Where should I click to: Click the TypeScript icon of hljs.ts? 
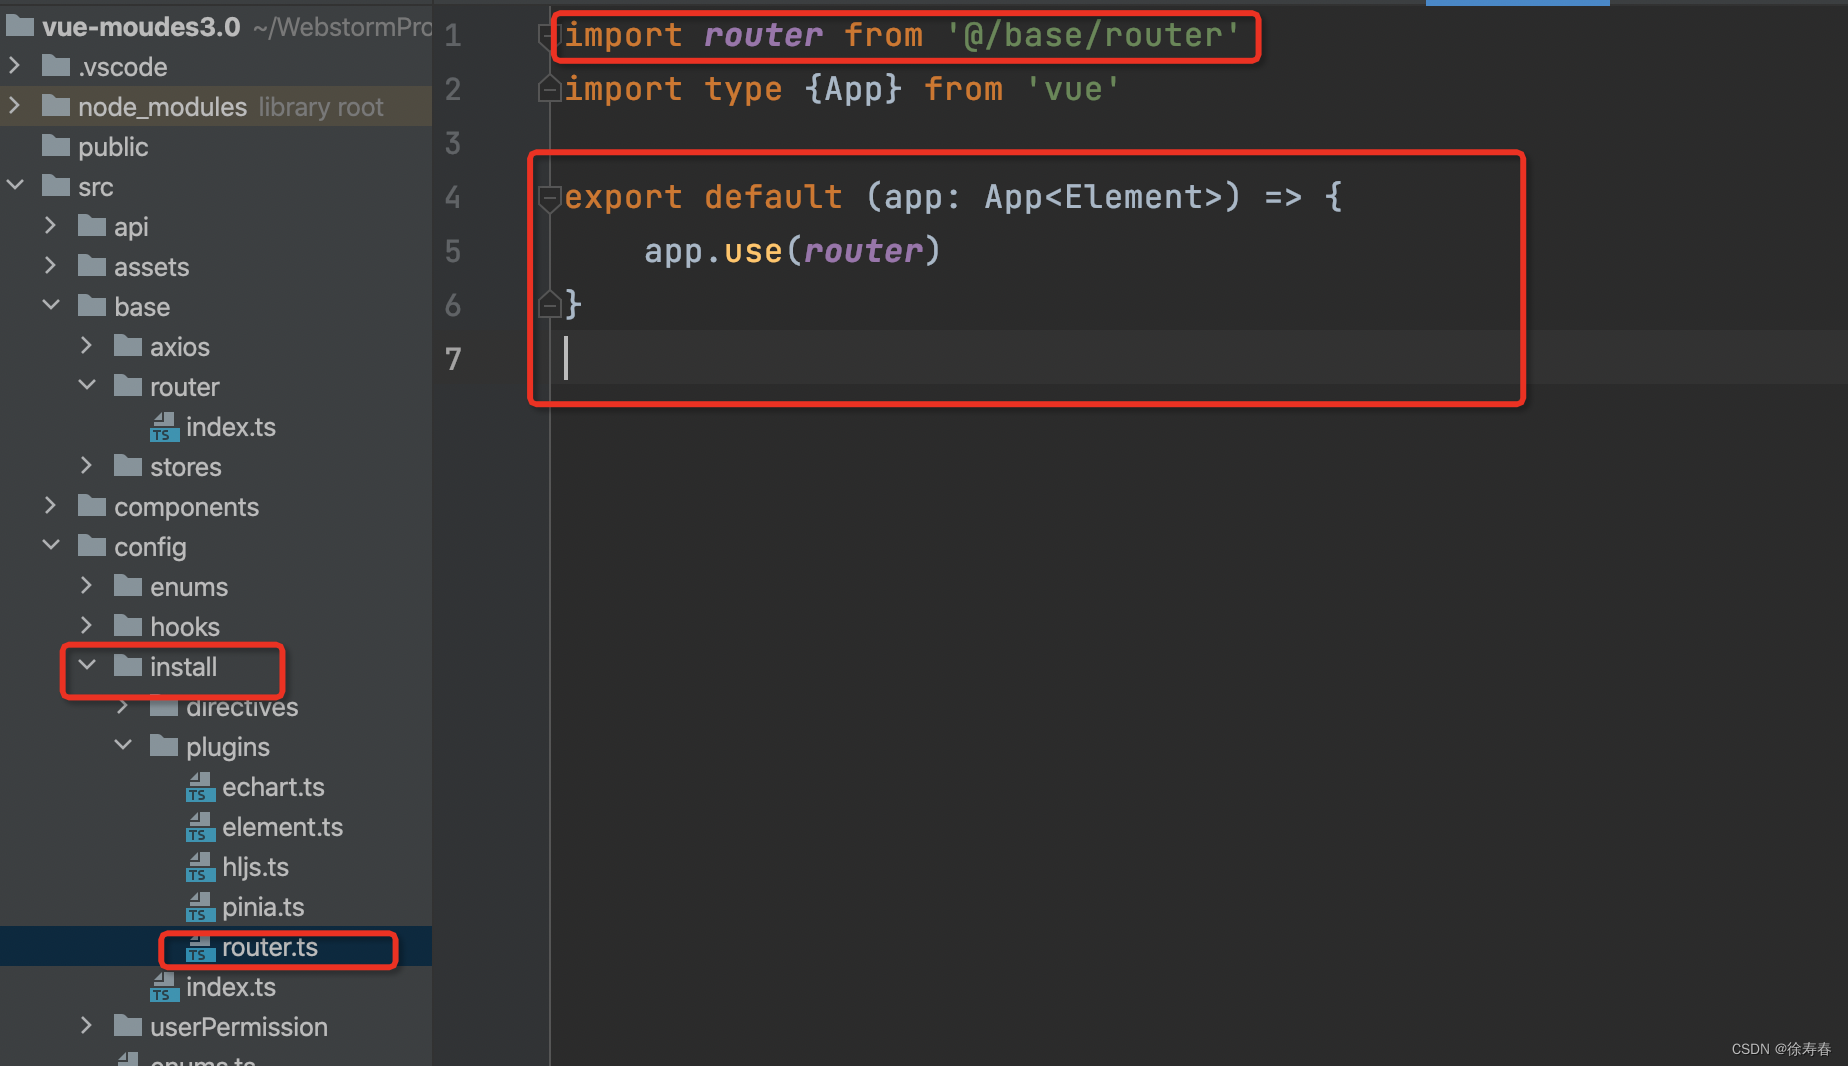[x=200, y=867]
